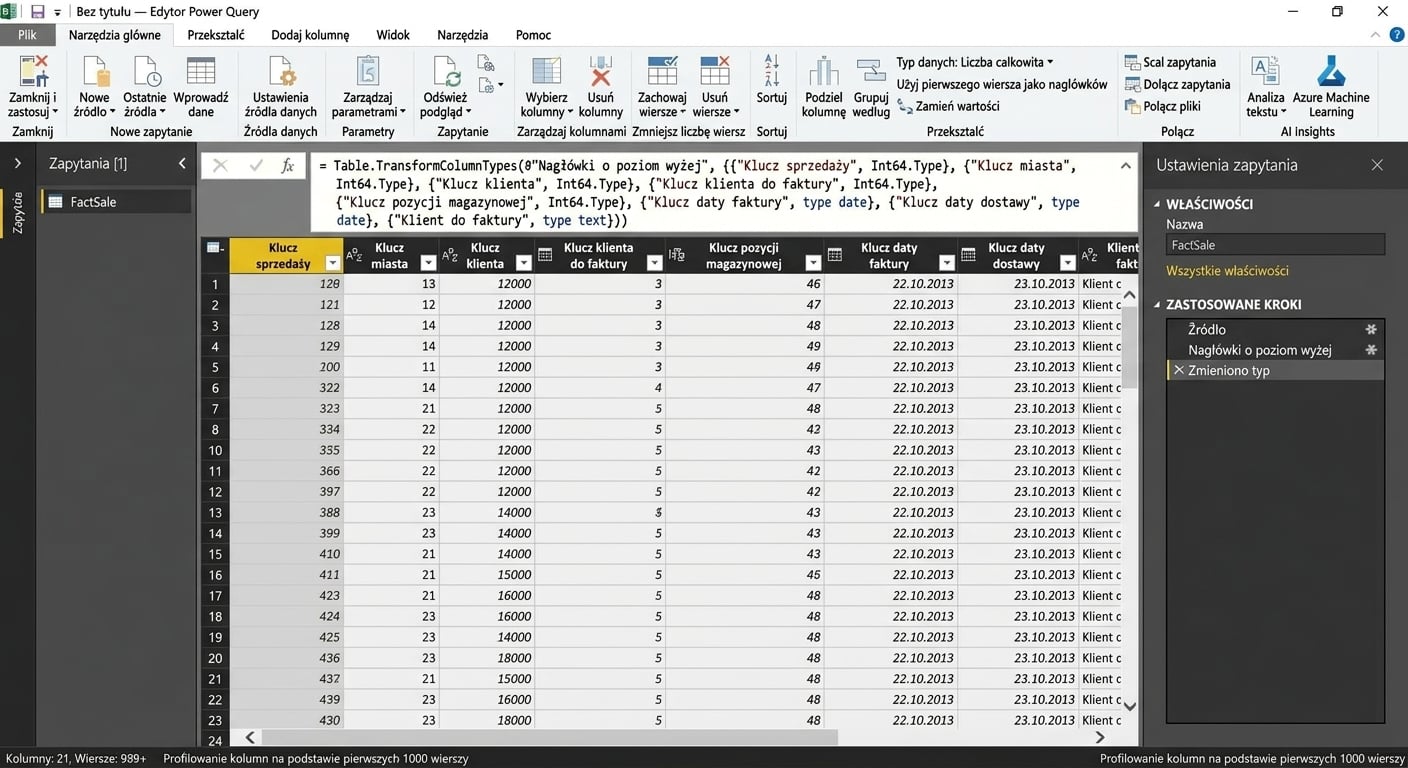Click Użyj pierwszego wiersza jako nagłówków
1408x768 pixels.
1002,84
